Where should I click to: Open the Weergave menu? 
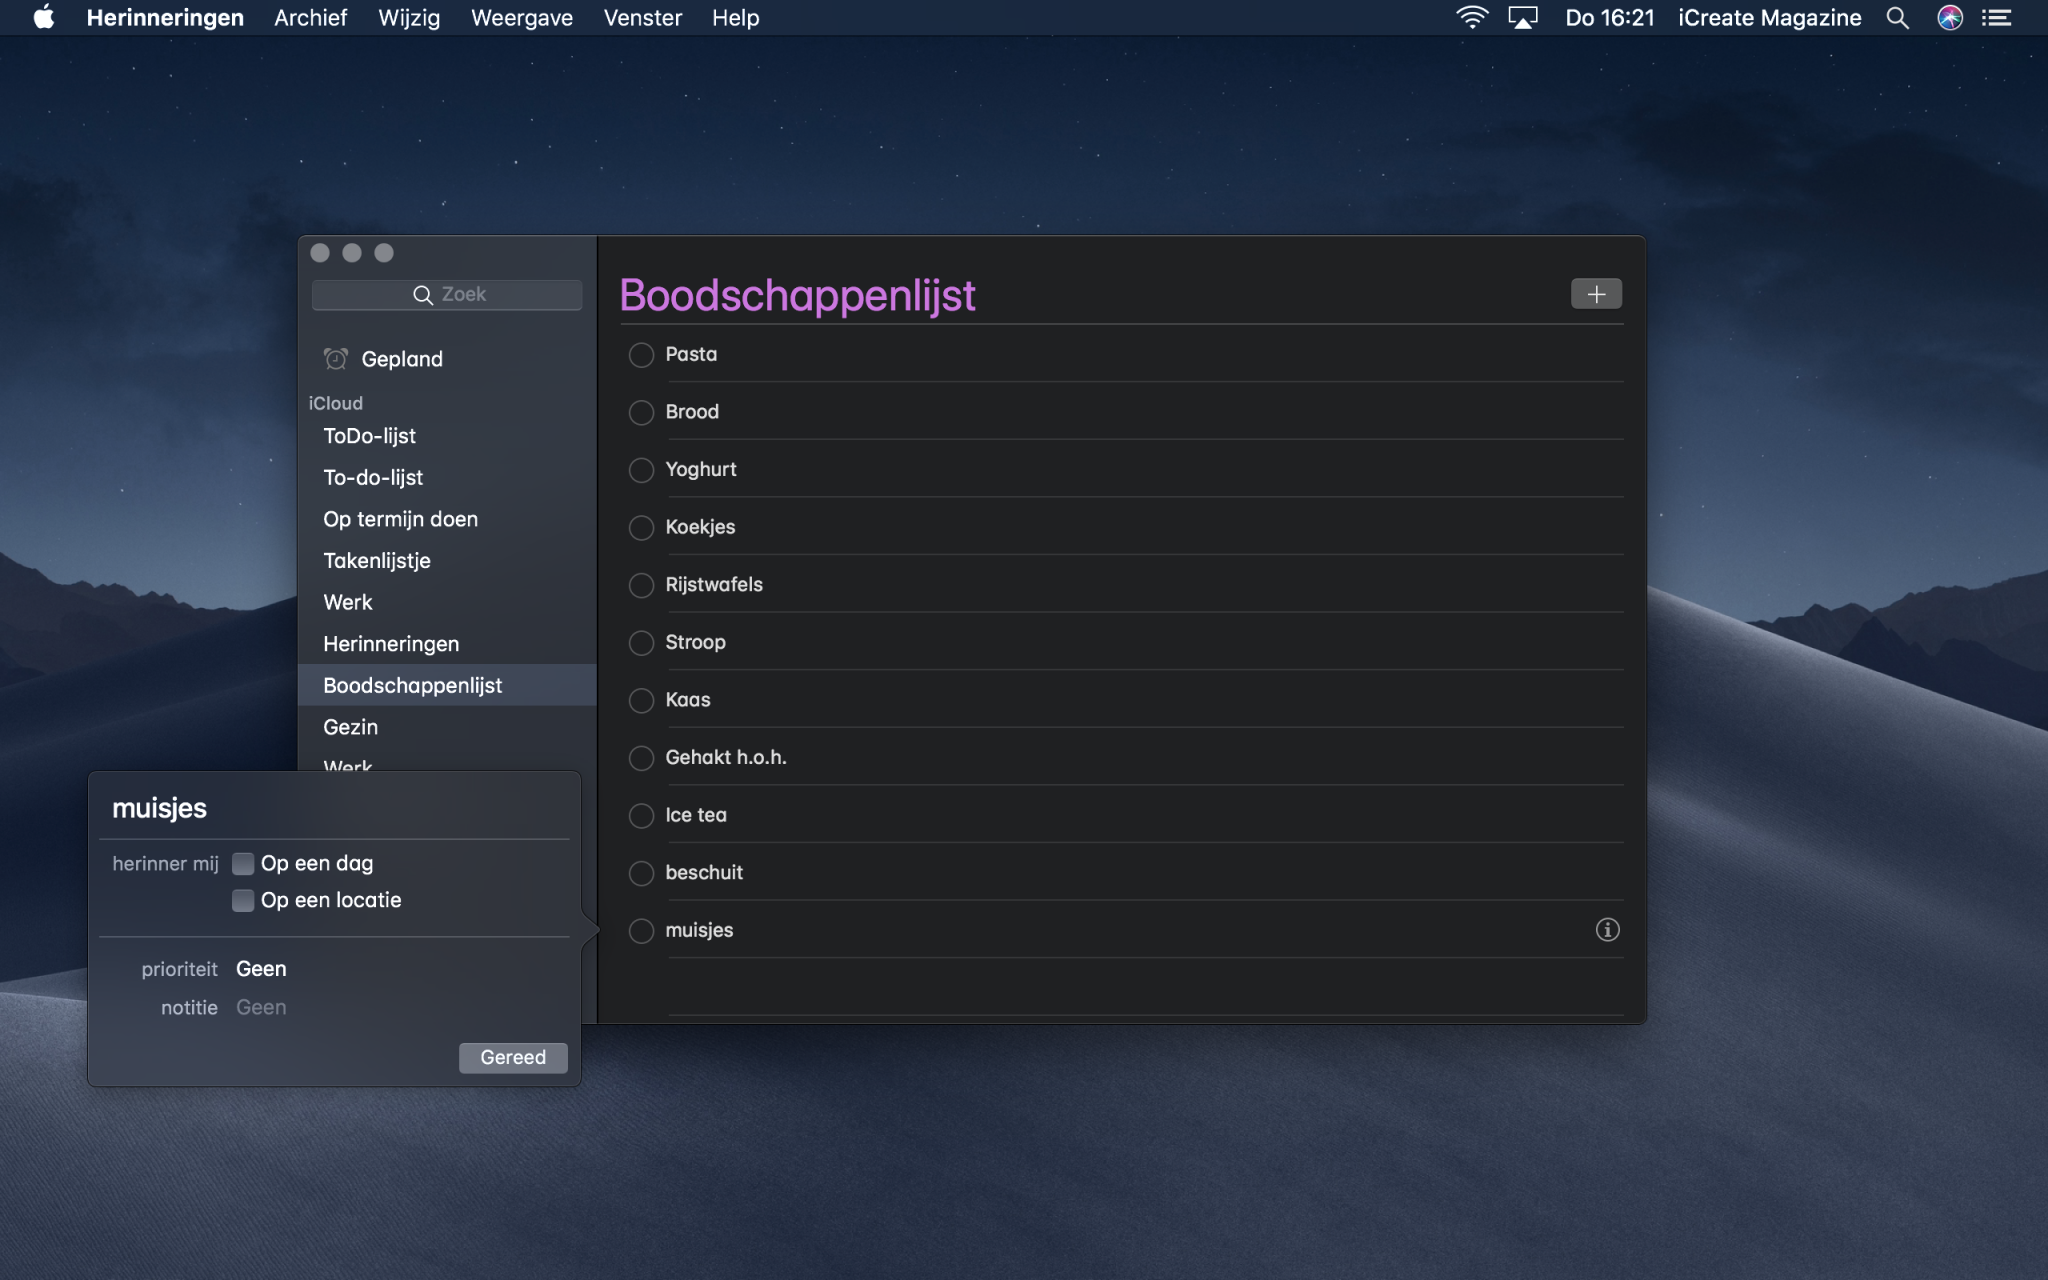[x=521, y=18]
